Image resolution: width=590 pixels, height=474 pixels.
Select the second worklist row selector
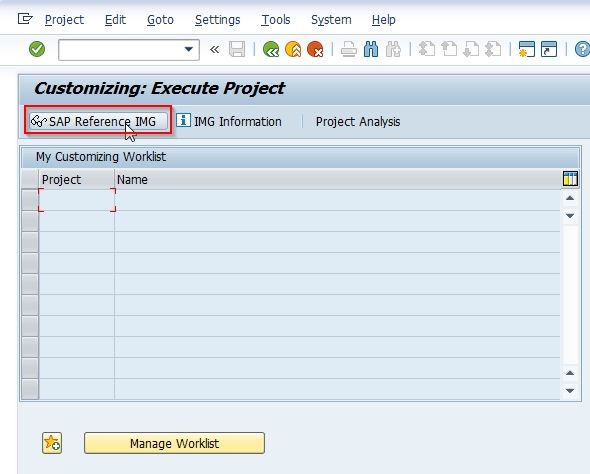[x=30, y=221]
